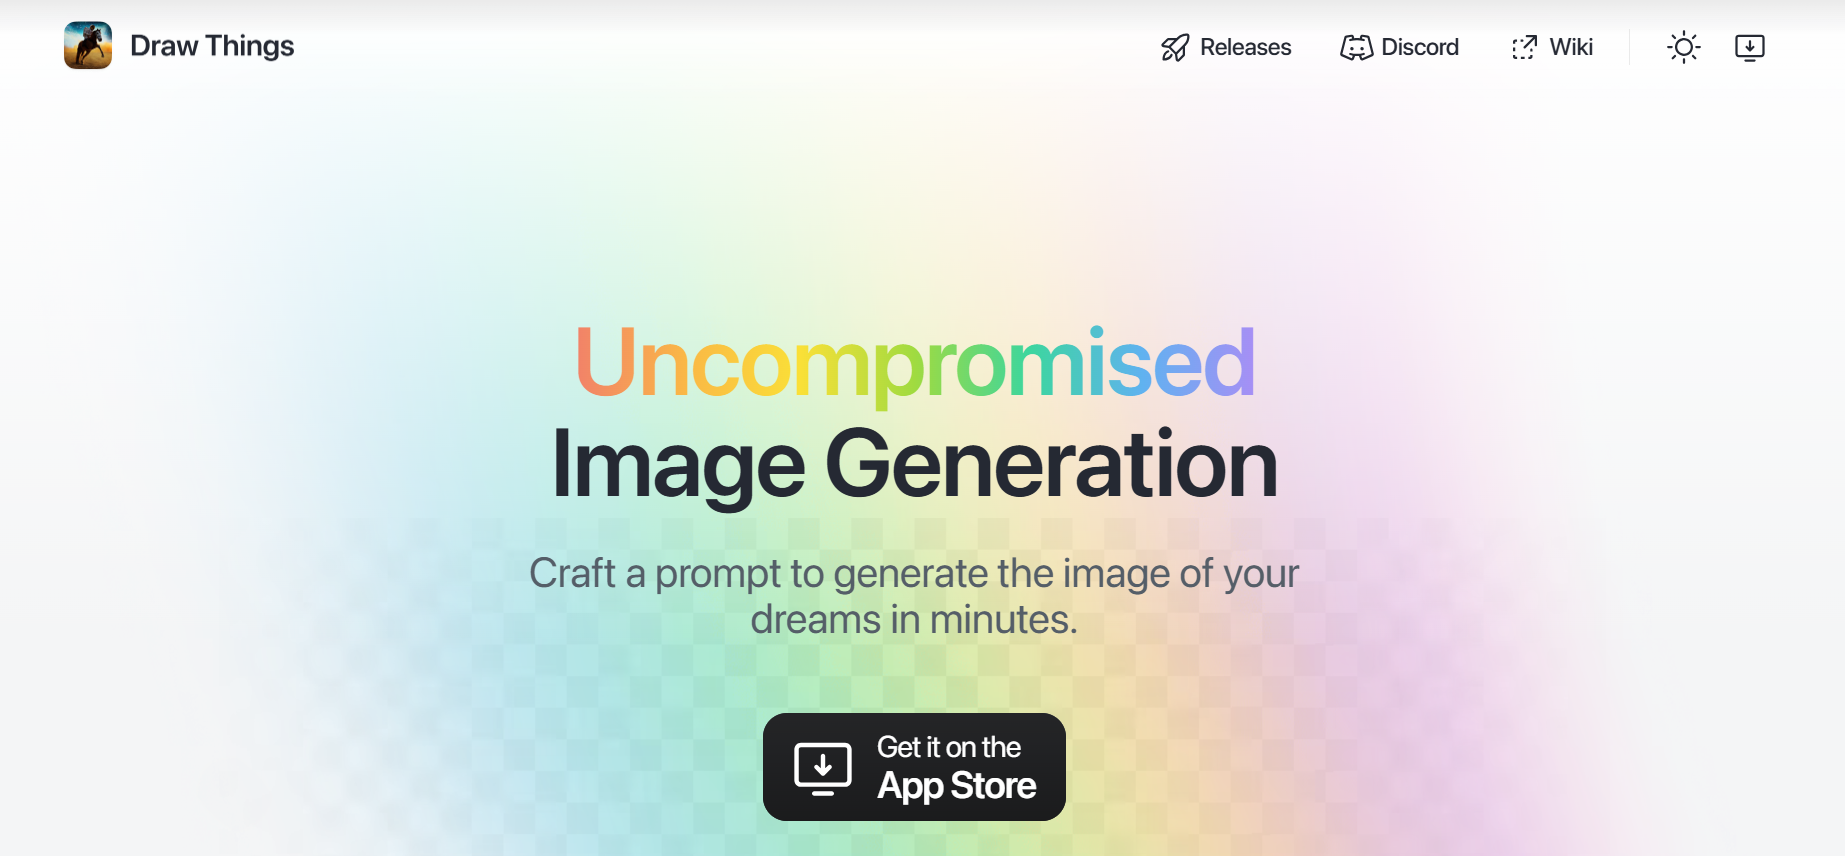1845x856 pixels.
Task: Go to the Wiki link text
Action: [x=1571, y=47]
